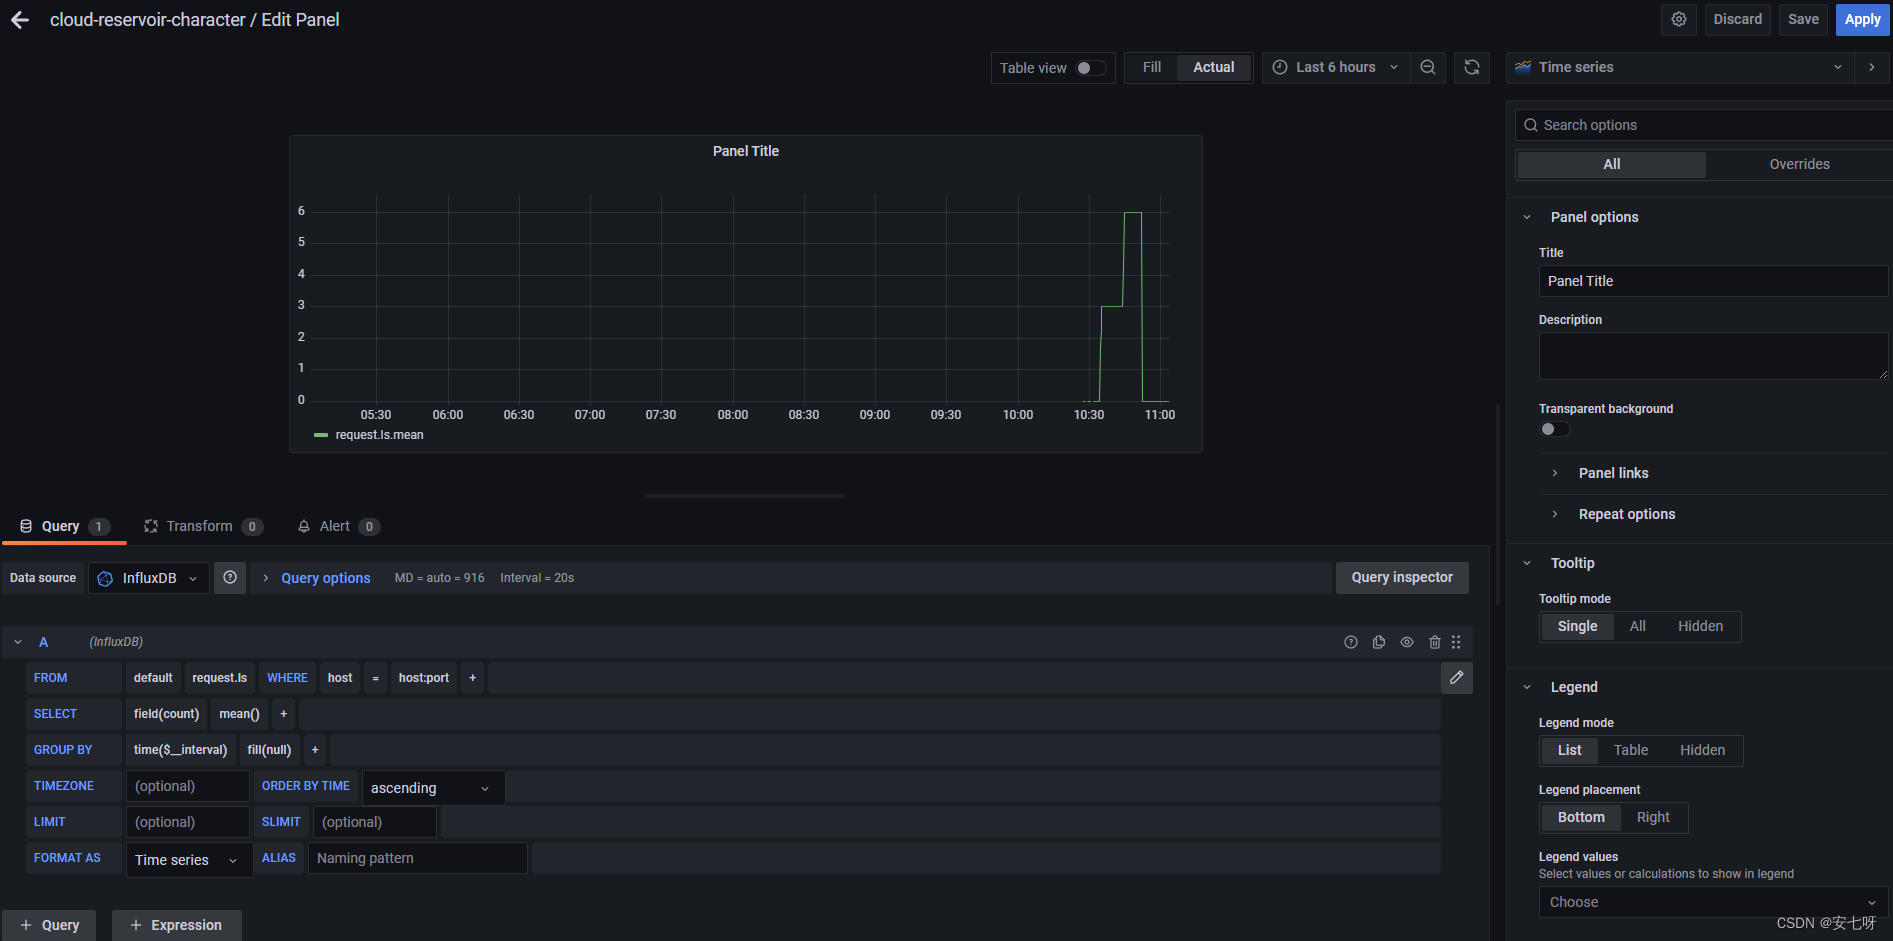Duplicate query A

click(x=1379, y=642)
